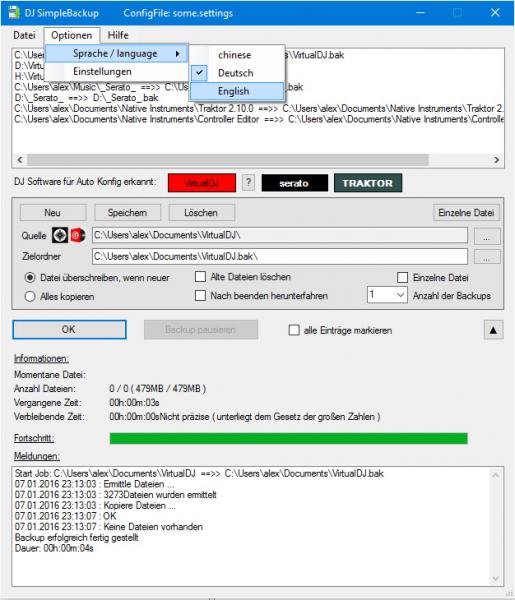This screenshot has height=600, width=515.
Task: Open the Hilfe menu
Action: click(x=118, y=35)
